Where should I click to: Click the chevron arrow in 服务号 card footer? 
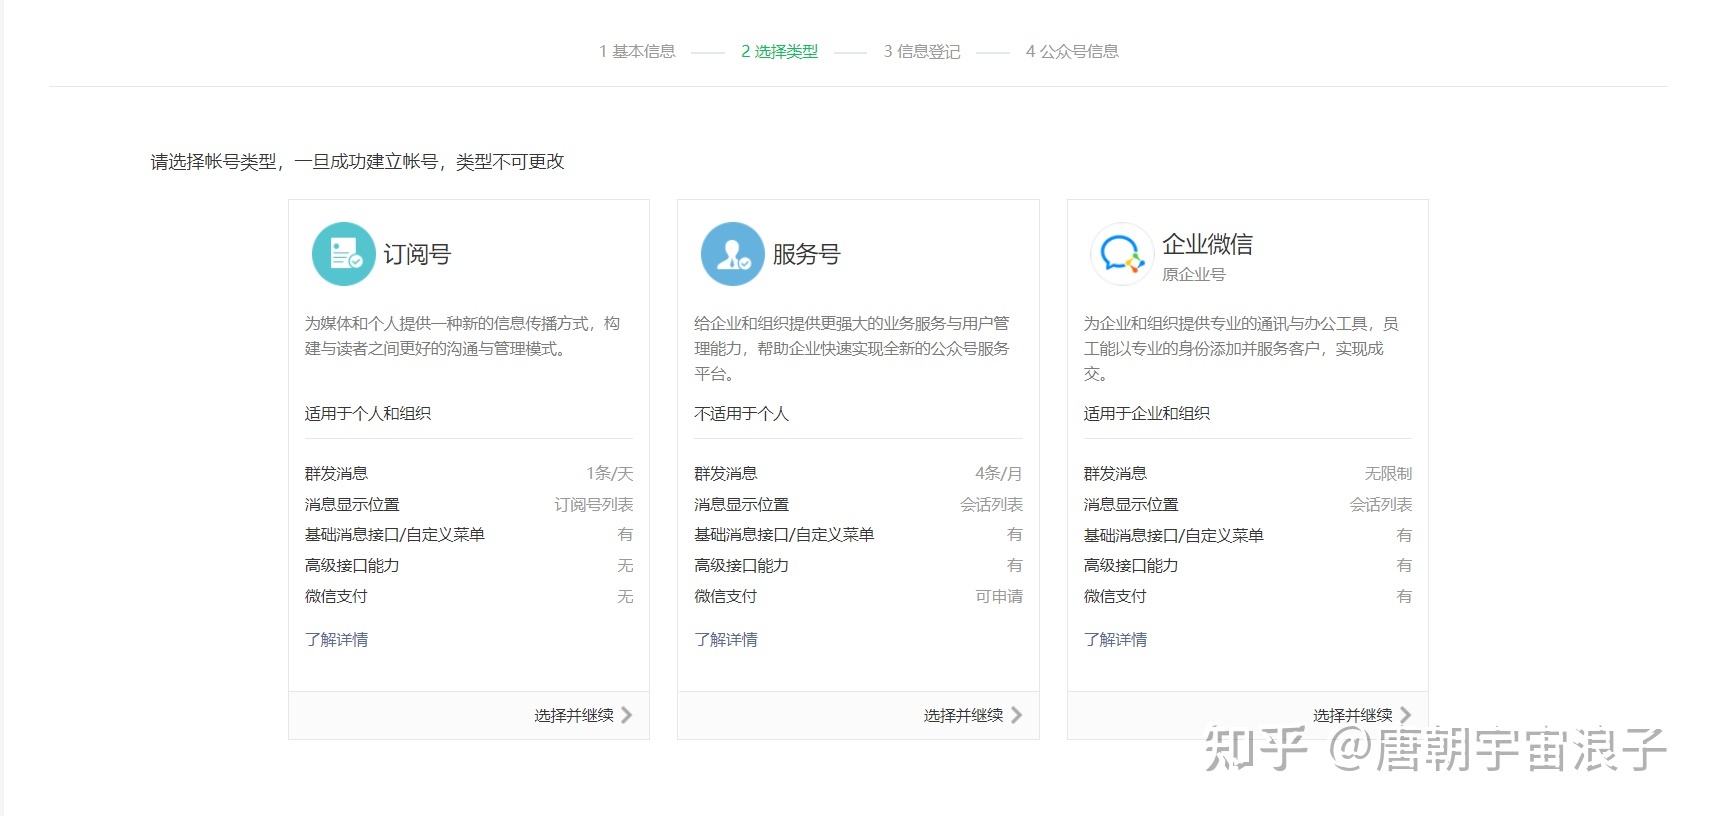coord(1016,715)
